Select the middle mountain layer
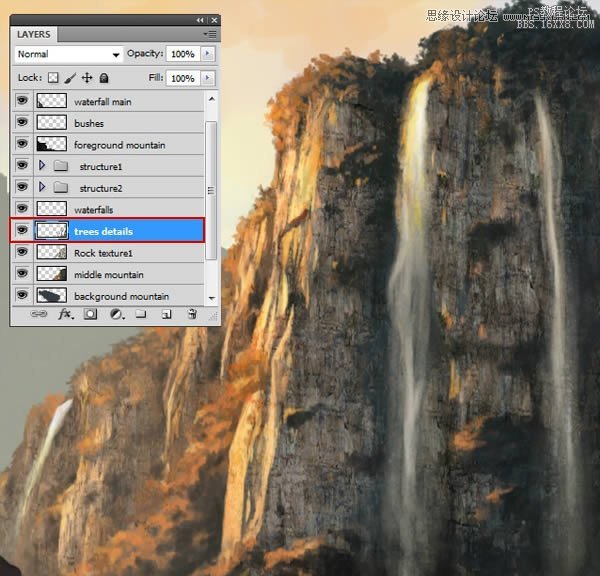This screenshot has width=600, height=576. point(108,274)
